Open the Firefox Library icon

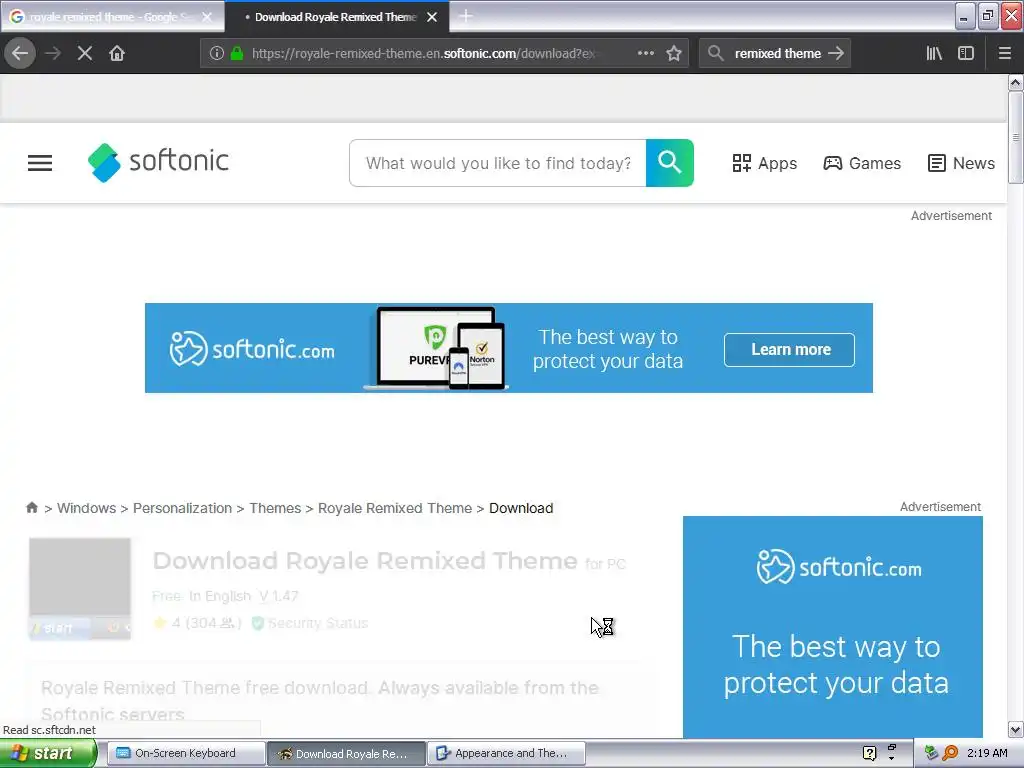(934, 53)
